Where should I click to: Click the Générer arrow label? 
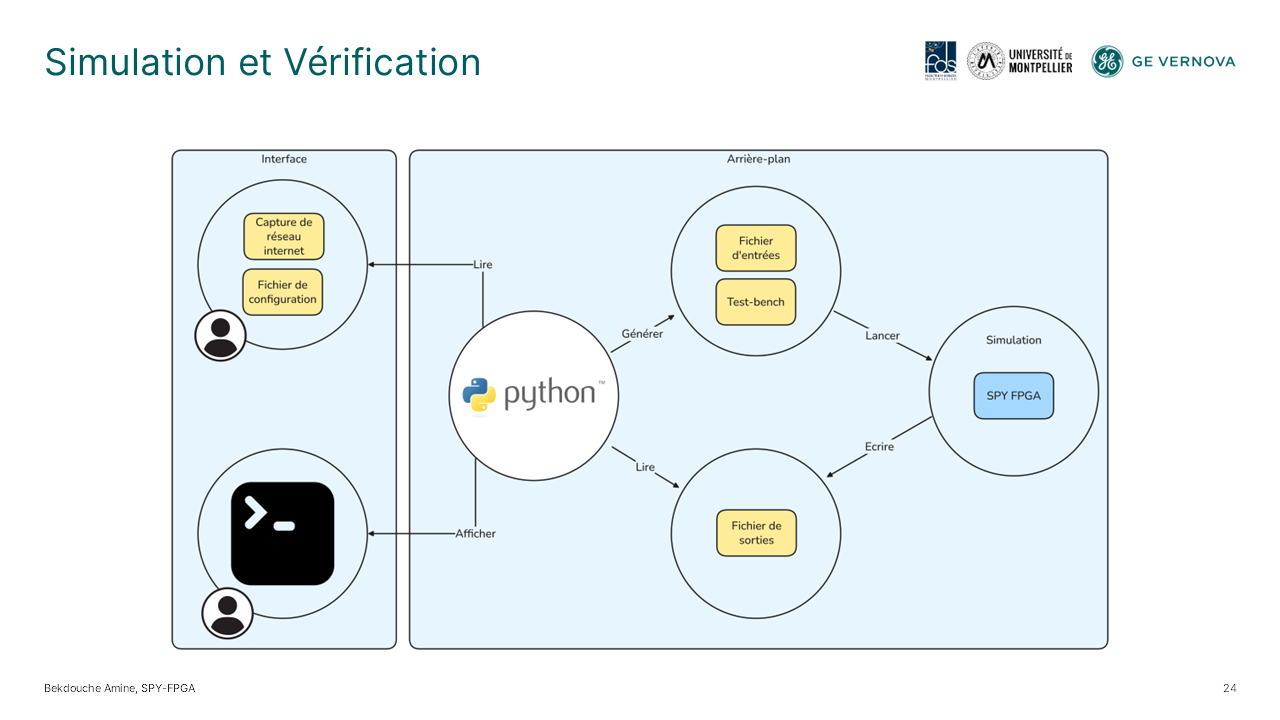pyautogui.click(x=642, y=334)
